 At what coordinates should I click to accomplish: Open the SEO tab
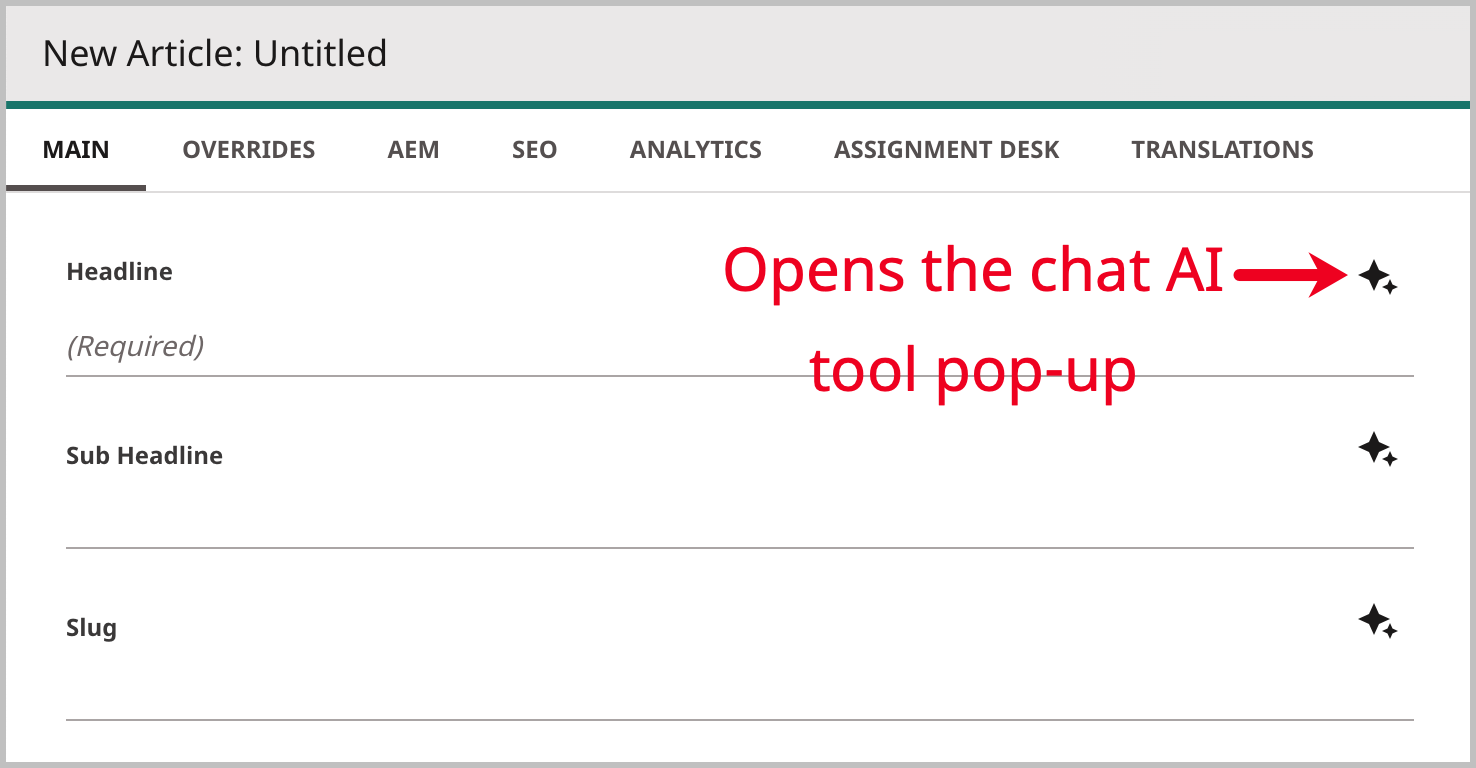tap(535, 150)
